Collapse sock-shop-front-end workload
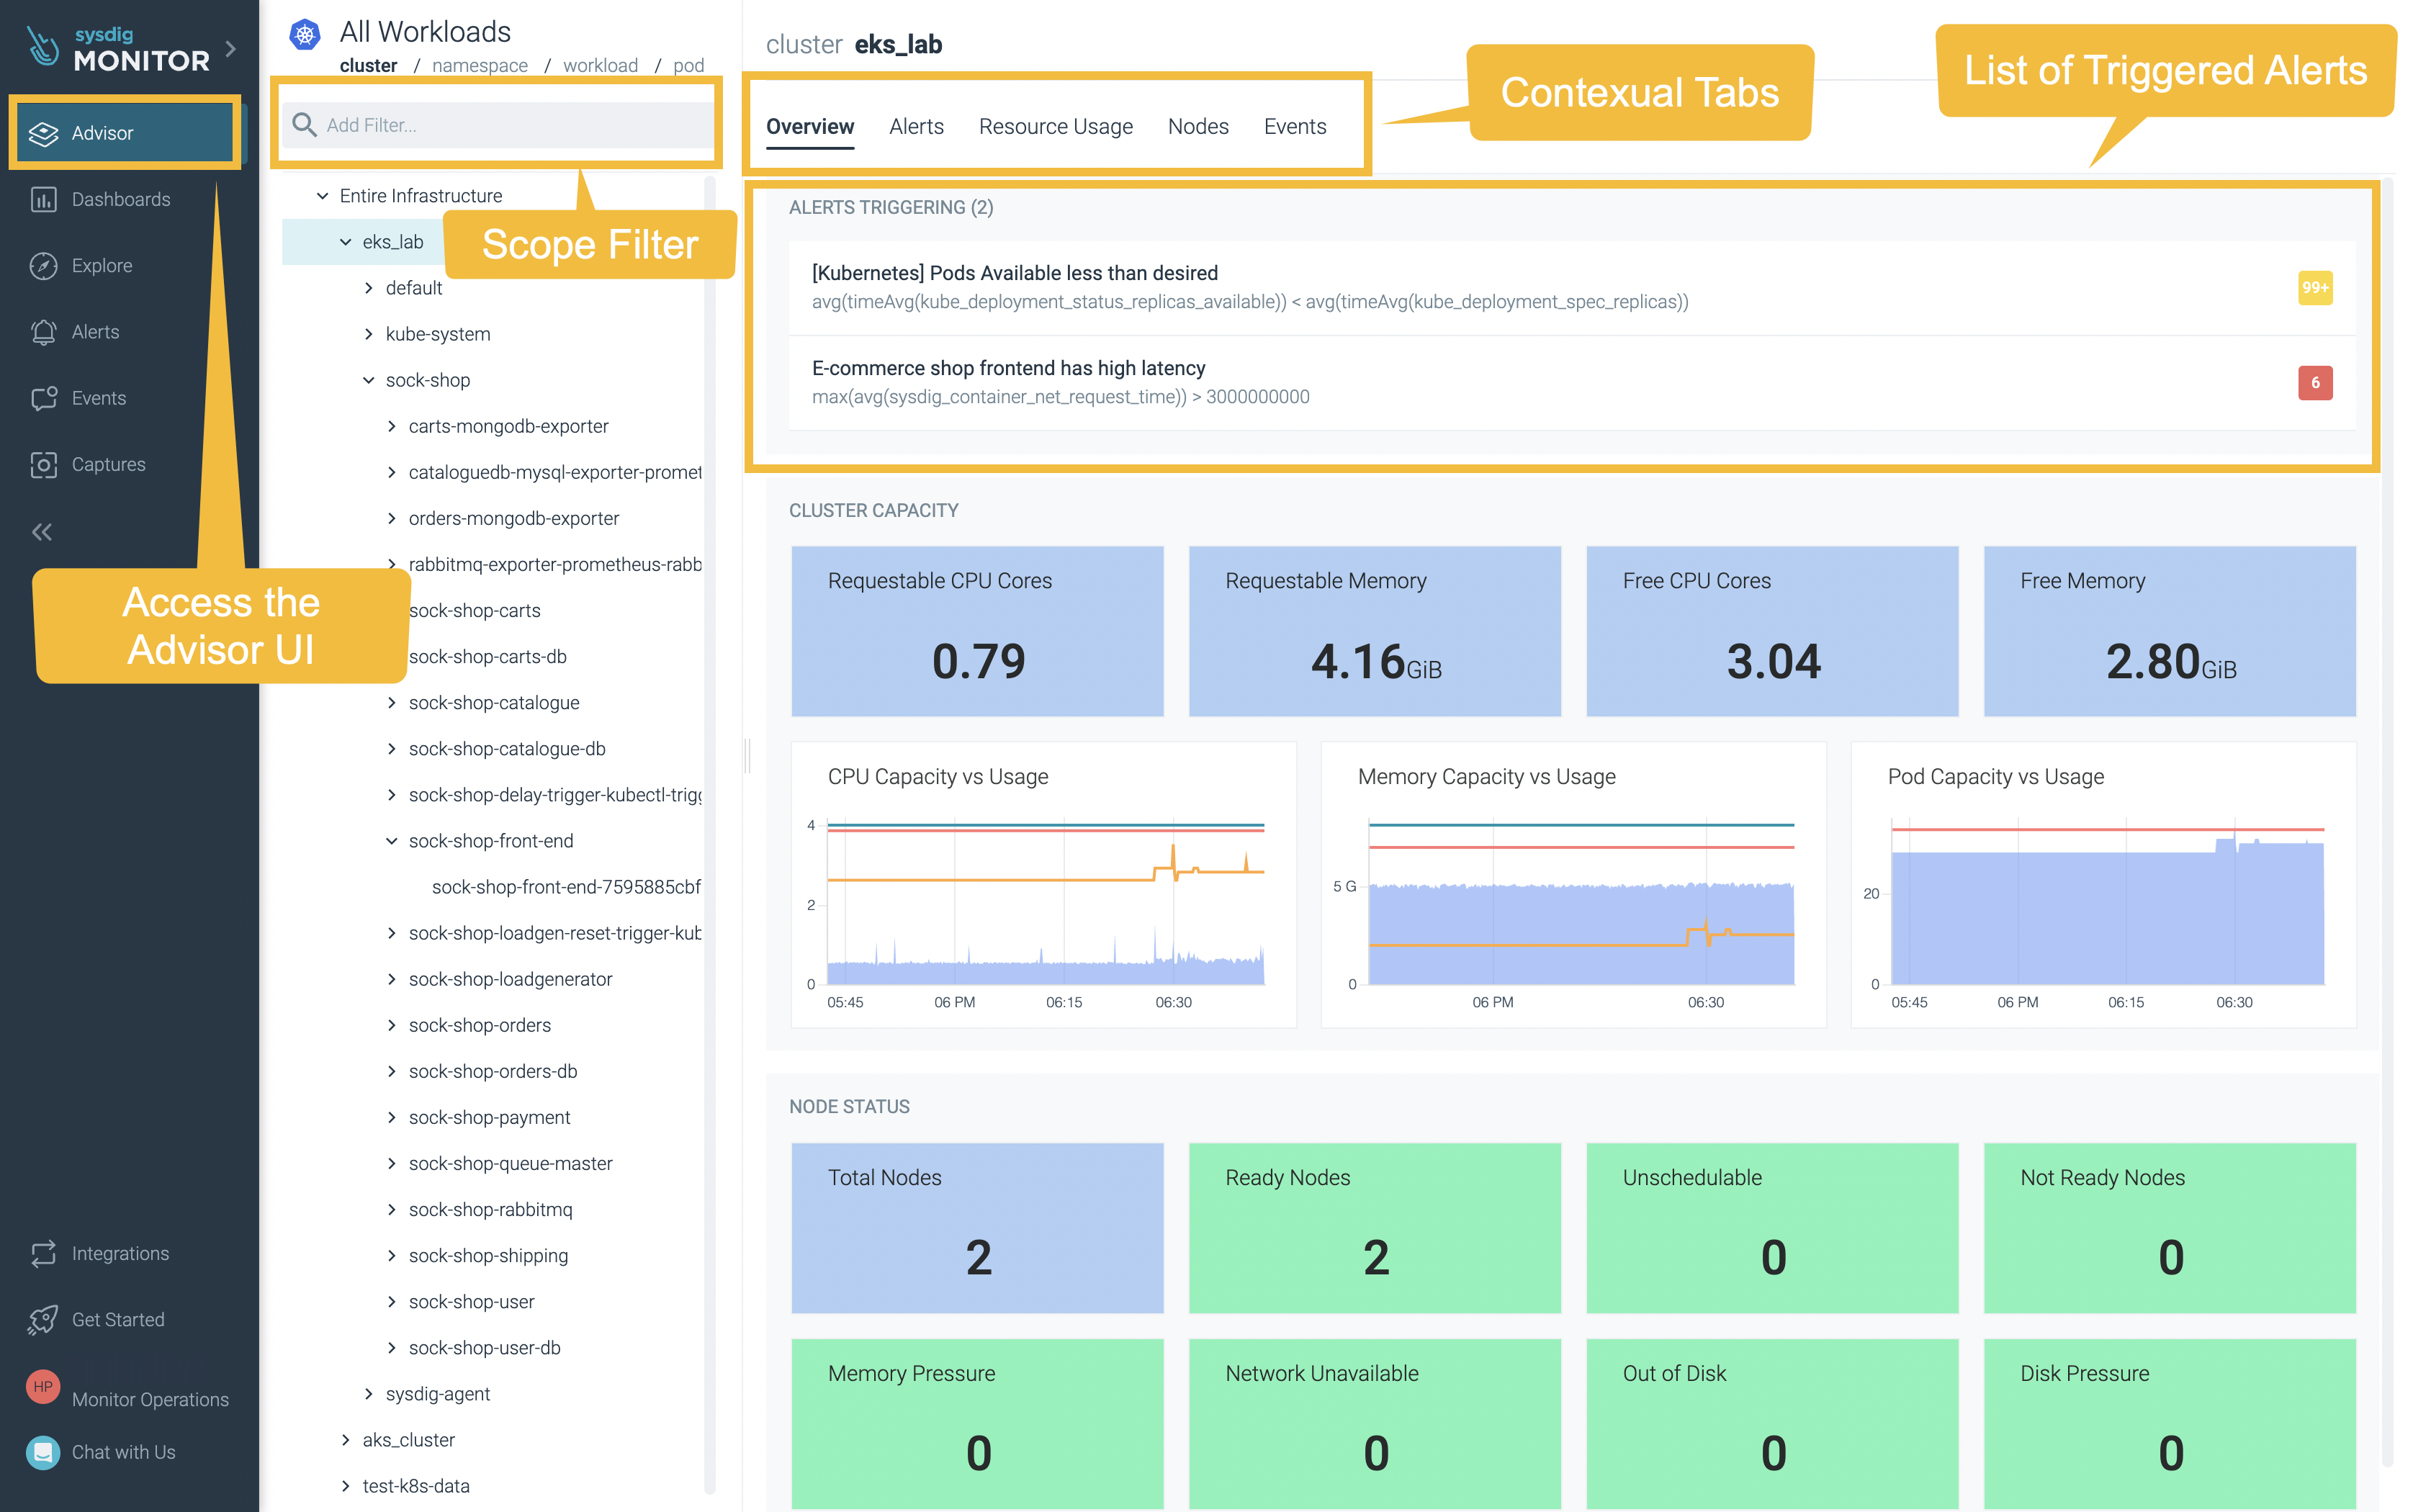Image resolution: width=2413 pixels, height=1512 pixels. pos(392,841)
